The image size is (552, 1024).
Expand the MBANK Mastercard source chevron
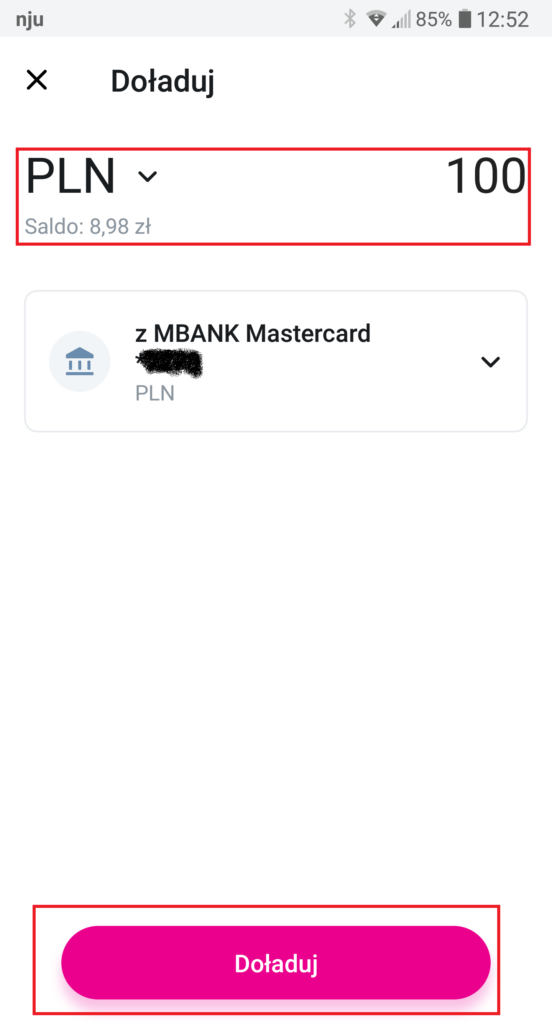[491, 361]
